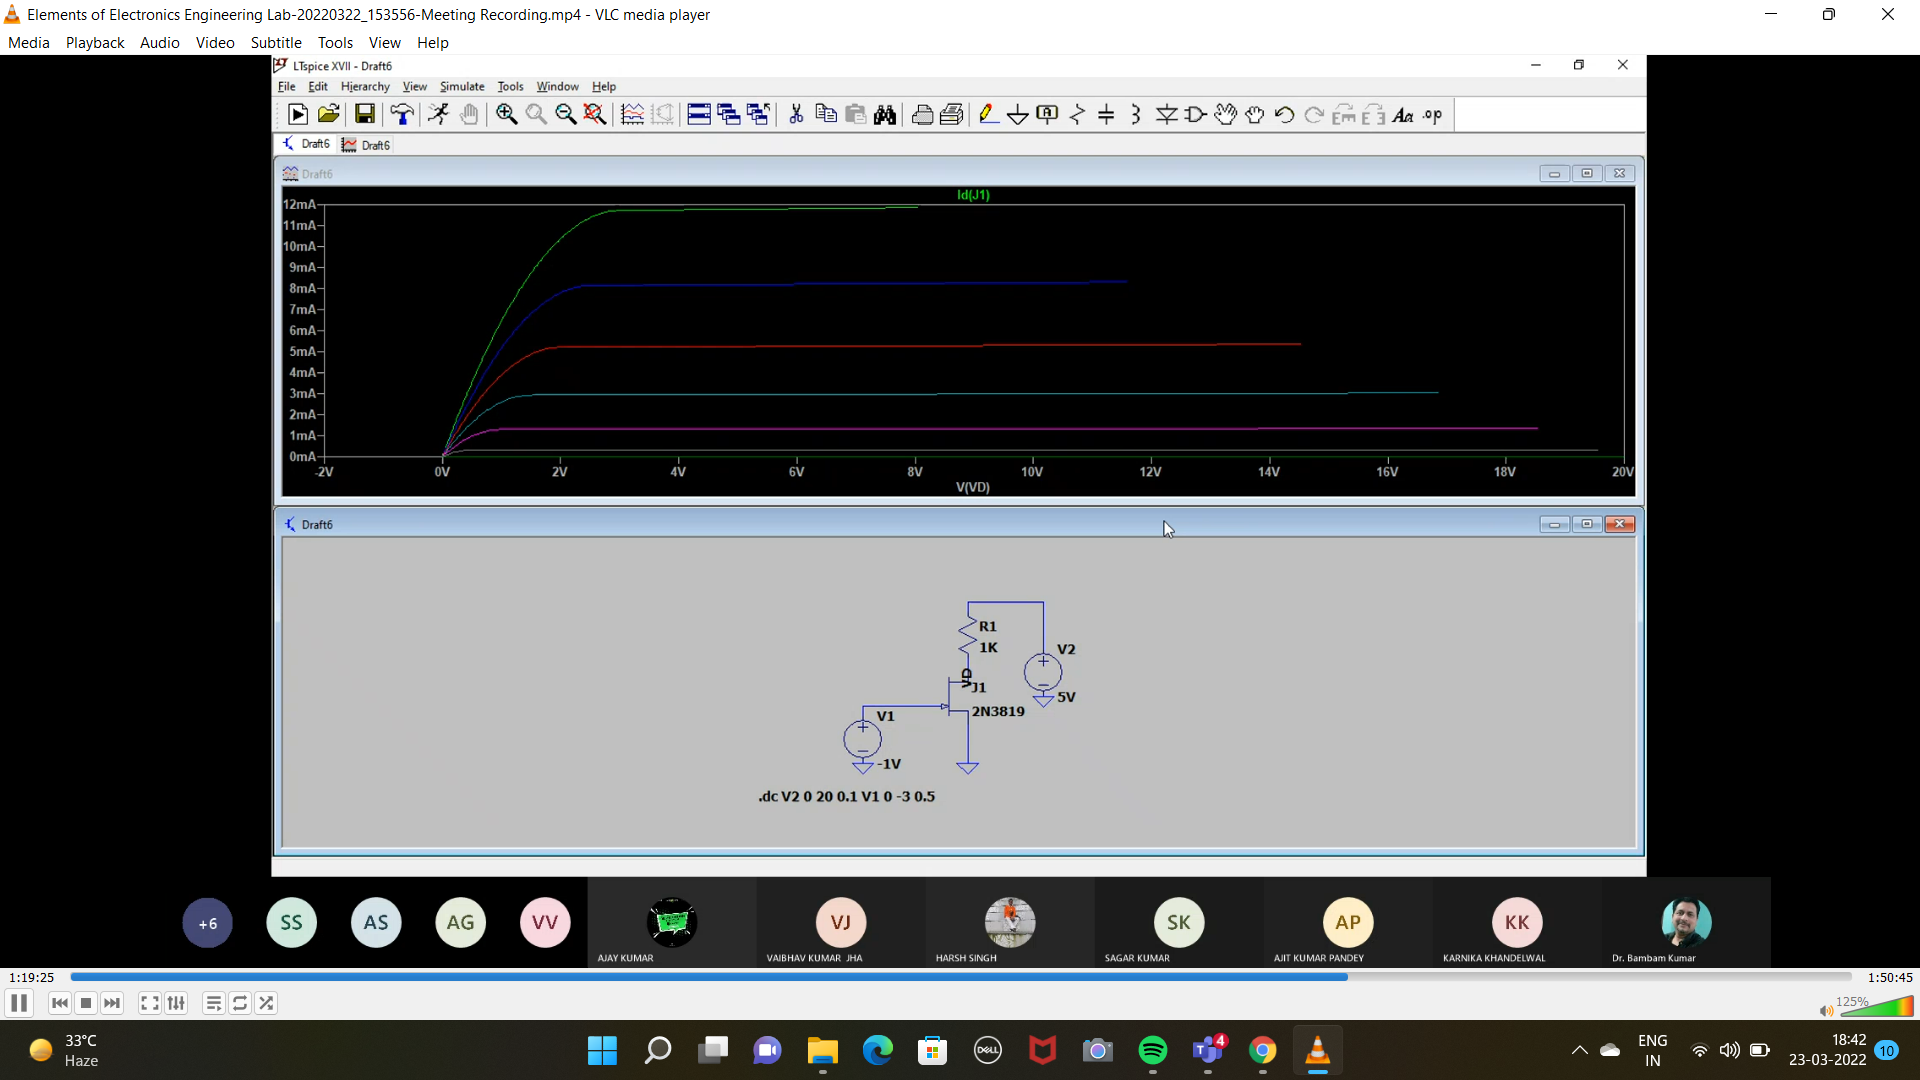Toggle VLC fullscreen mode

click(150, 1003)
